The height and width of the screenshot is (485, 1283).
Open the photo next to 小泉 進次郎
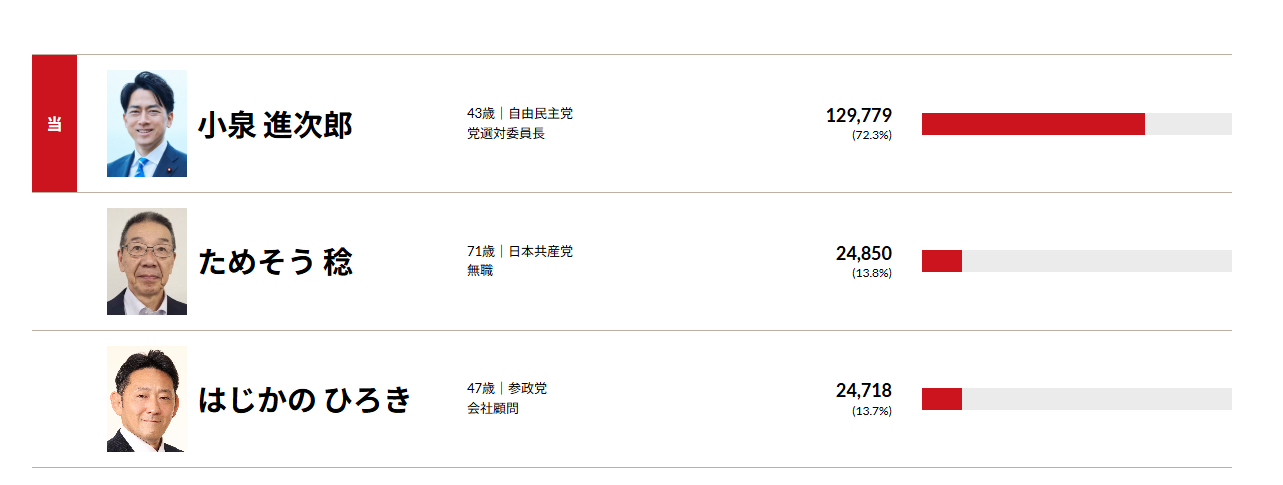coord(147,124)
